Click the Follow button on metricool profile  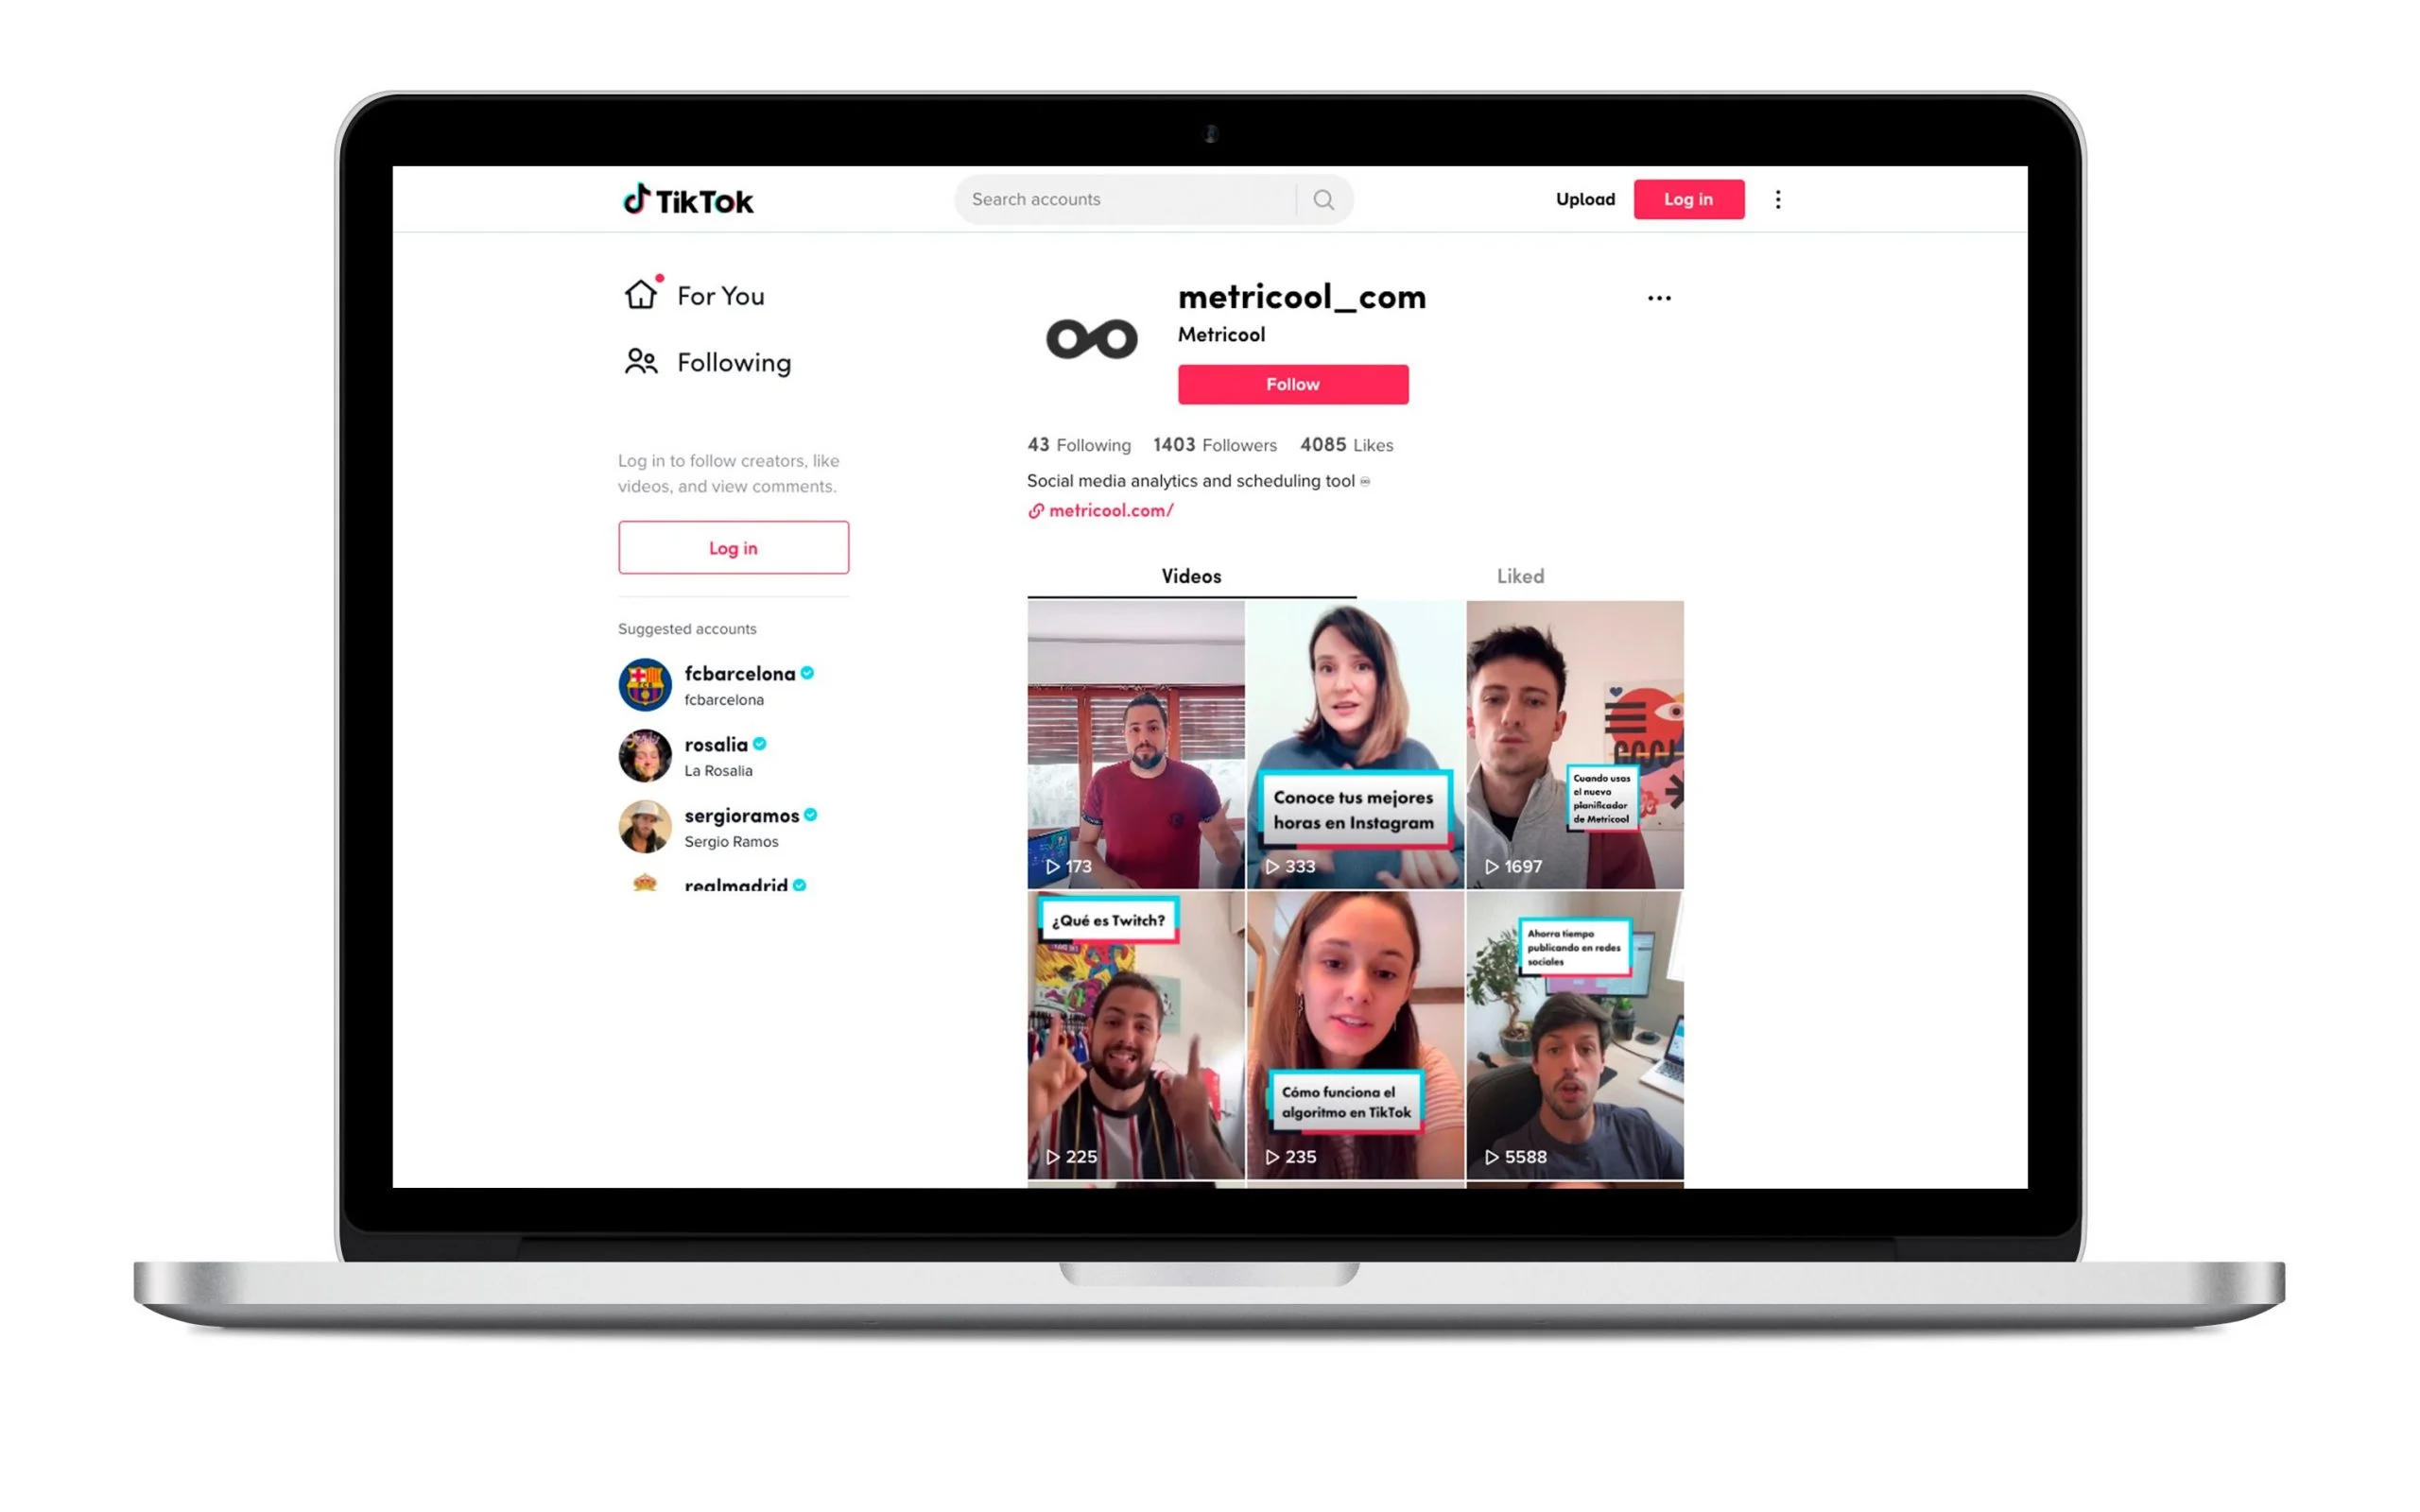pyautogui.click(x=1293, y=384)
